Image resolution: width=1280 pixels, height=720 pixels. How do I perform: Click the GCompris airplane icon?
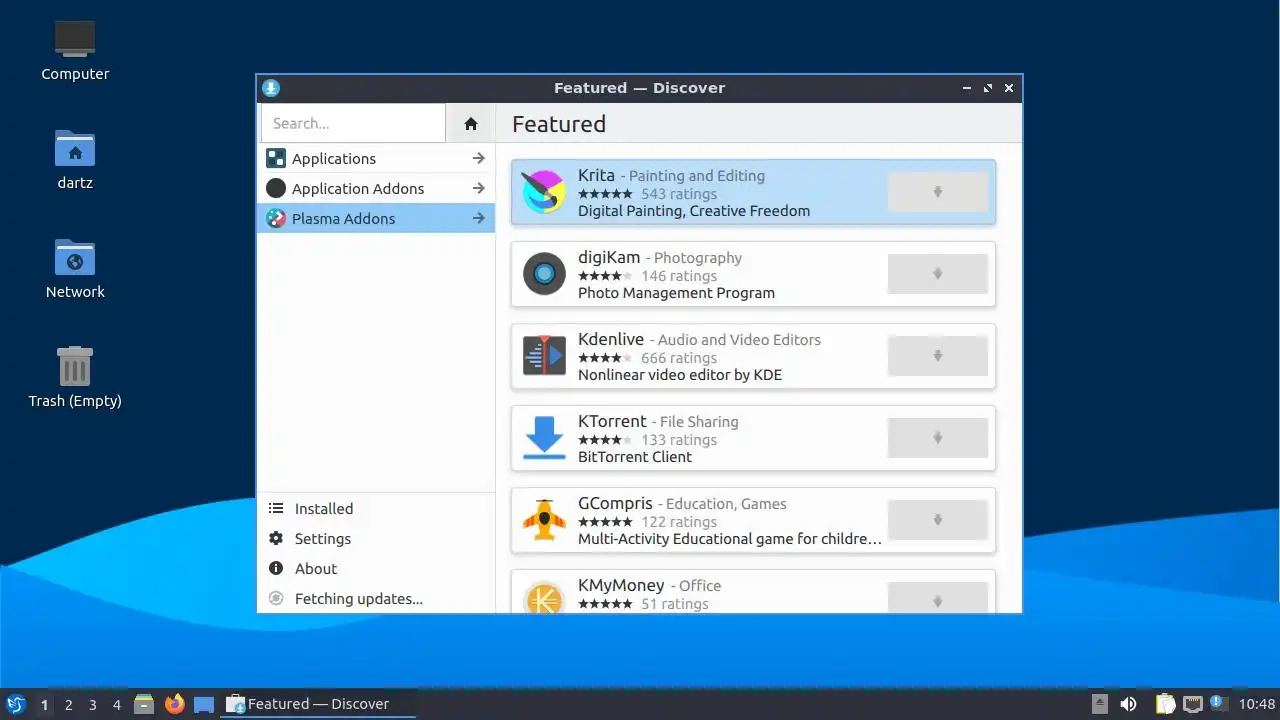tap(544, 520)
